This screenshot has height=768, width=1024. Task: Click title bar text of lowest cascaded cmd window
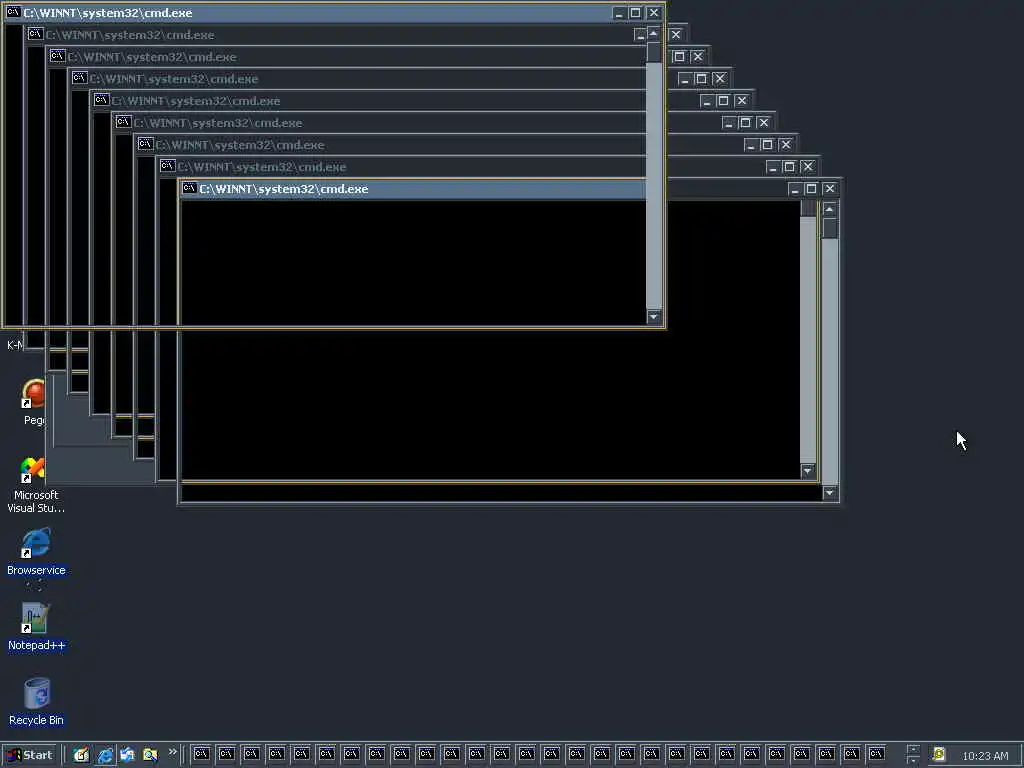click(x=283, y=189)
